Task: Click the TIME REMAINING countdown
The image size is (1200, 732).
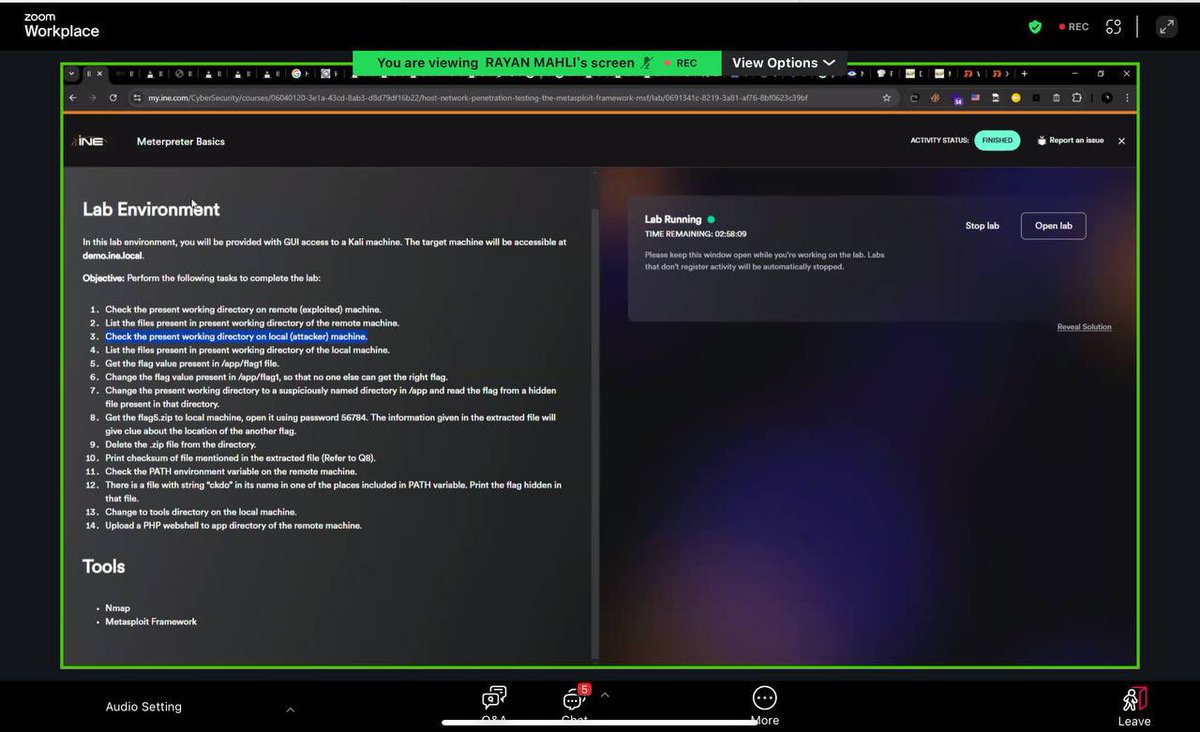Action: coord(695,233)
